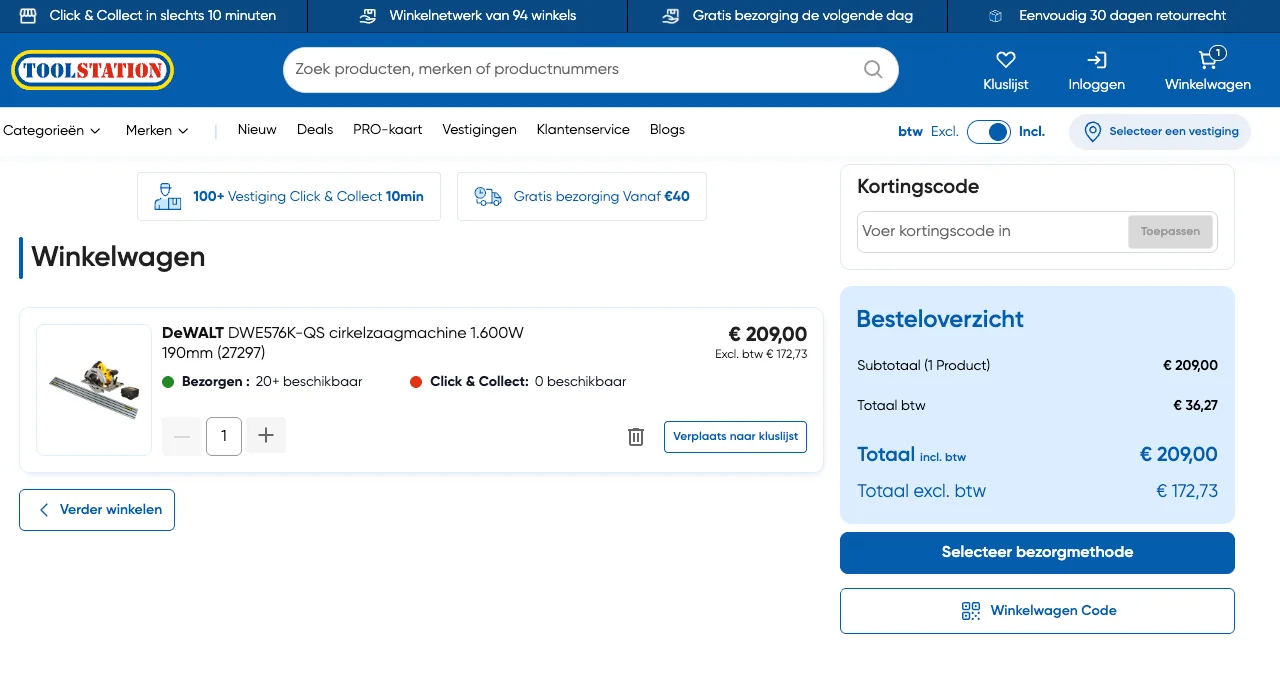Image resolution: width=1280 pixels, height=674 pixels.
Task: Select Klantenservice in the navigation
Action: pos(583,130)
